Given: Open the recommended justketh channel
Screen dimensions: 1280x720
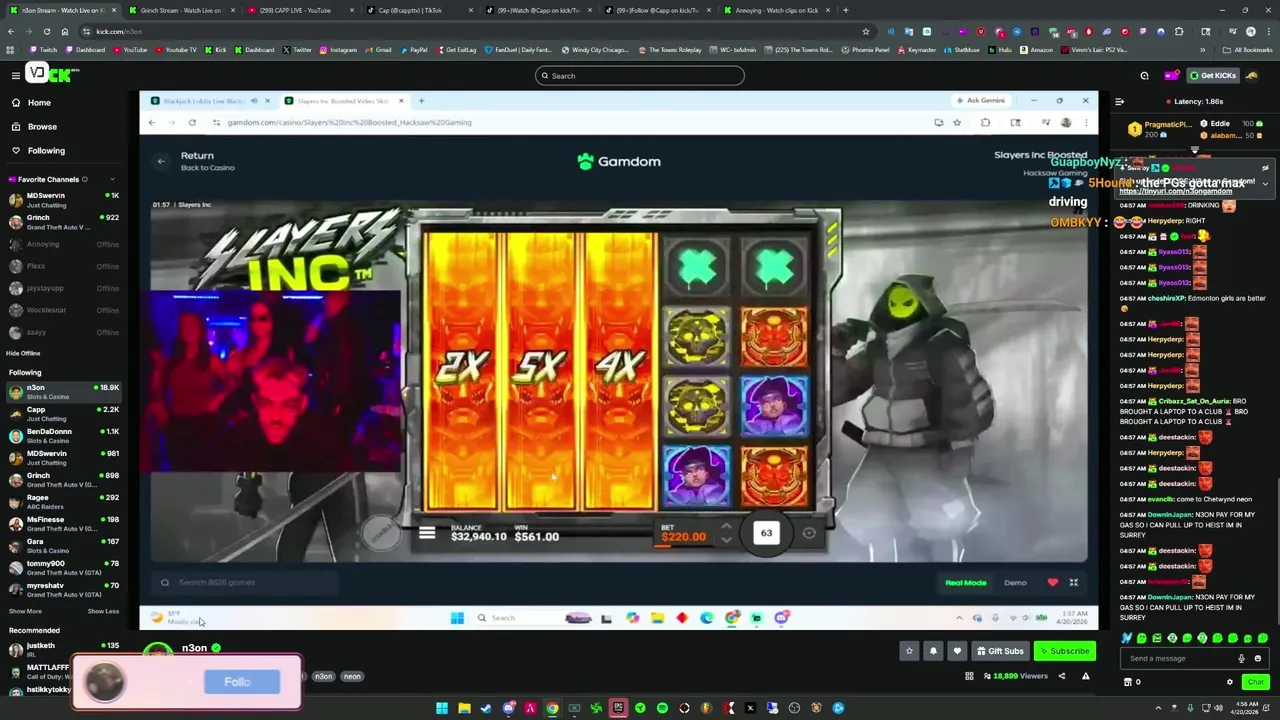Looking at the screenshot, I should click(62, 650).
